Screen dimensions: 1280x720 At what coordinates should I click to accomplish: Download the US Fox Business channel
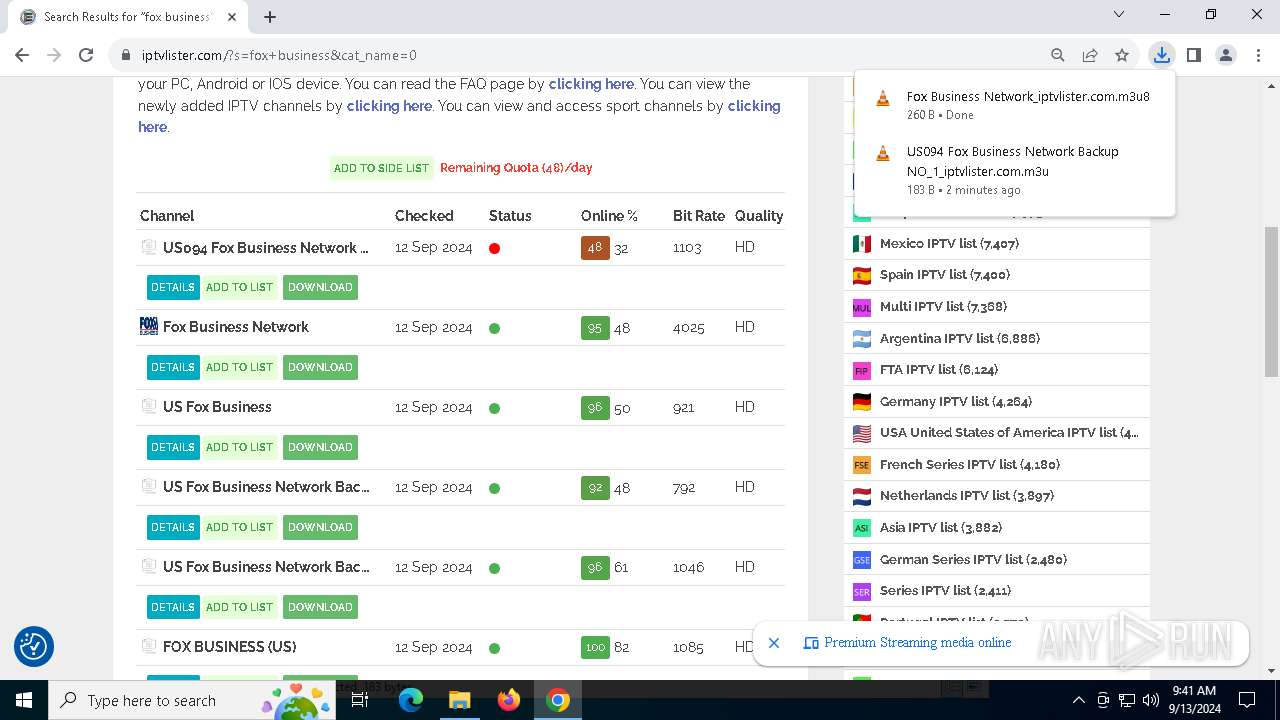coord(320,447)
